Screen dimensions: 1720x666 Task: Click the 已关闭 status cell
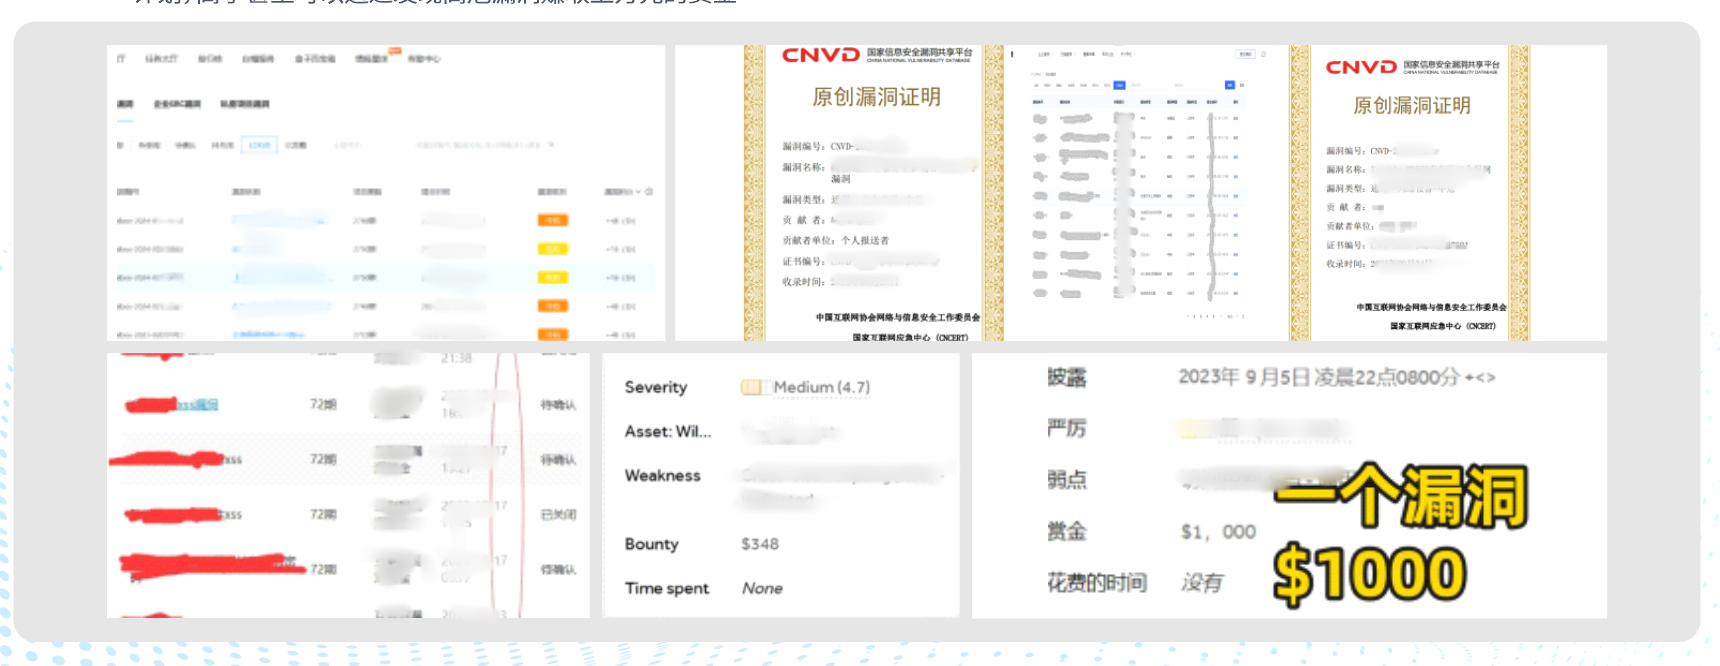558,515
